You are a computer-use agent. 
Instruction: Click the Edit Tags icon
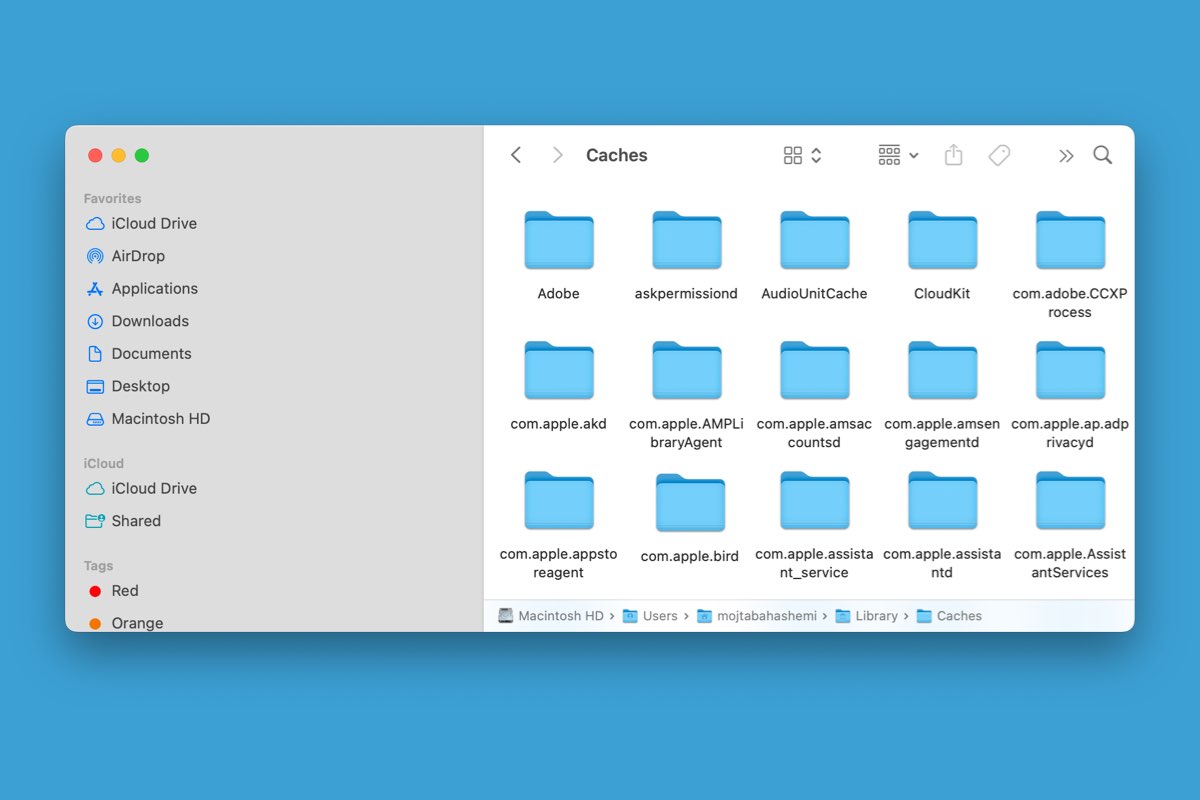999,155
